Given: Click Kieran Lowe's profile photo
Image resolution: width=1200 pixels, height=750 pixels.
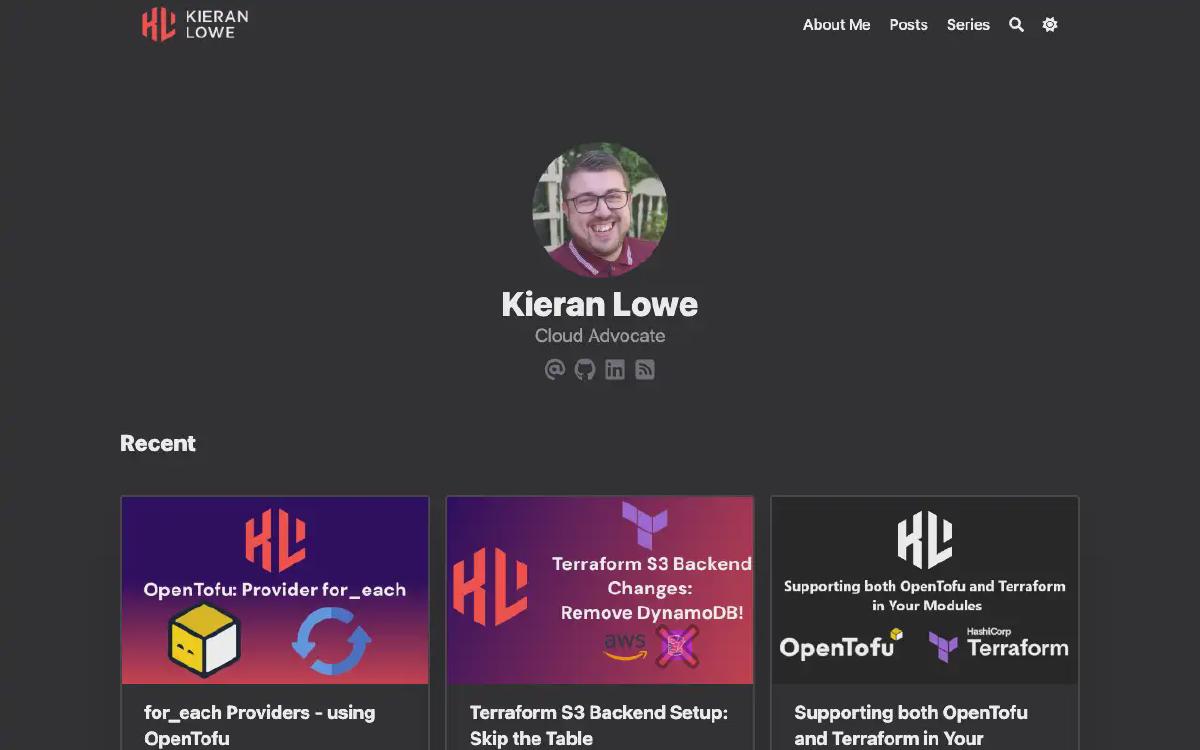Looking at the screenshot, I should click(600, 210).
